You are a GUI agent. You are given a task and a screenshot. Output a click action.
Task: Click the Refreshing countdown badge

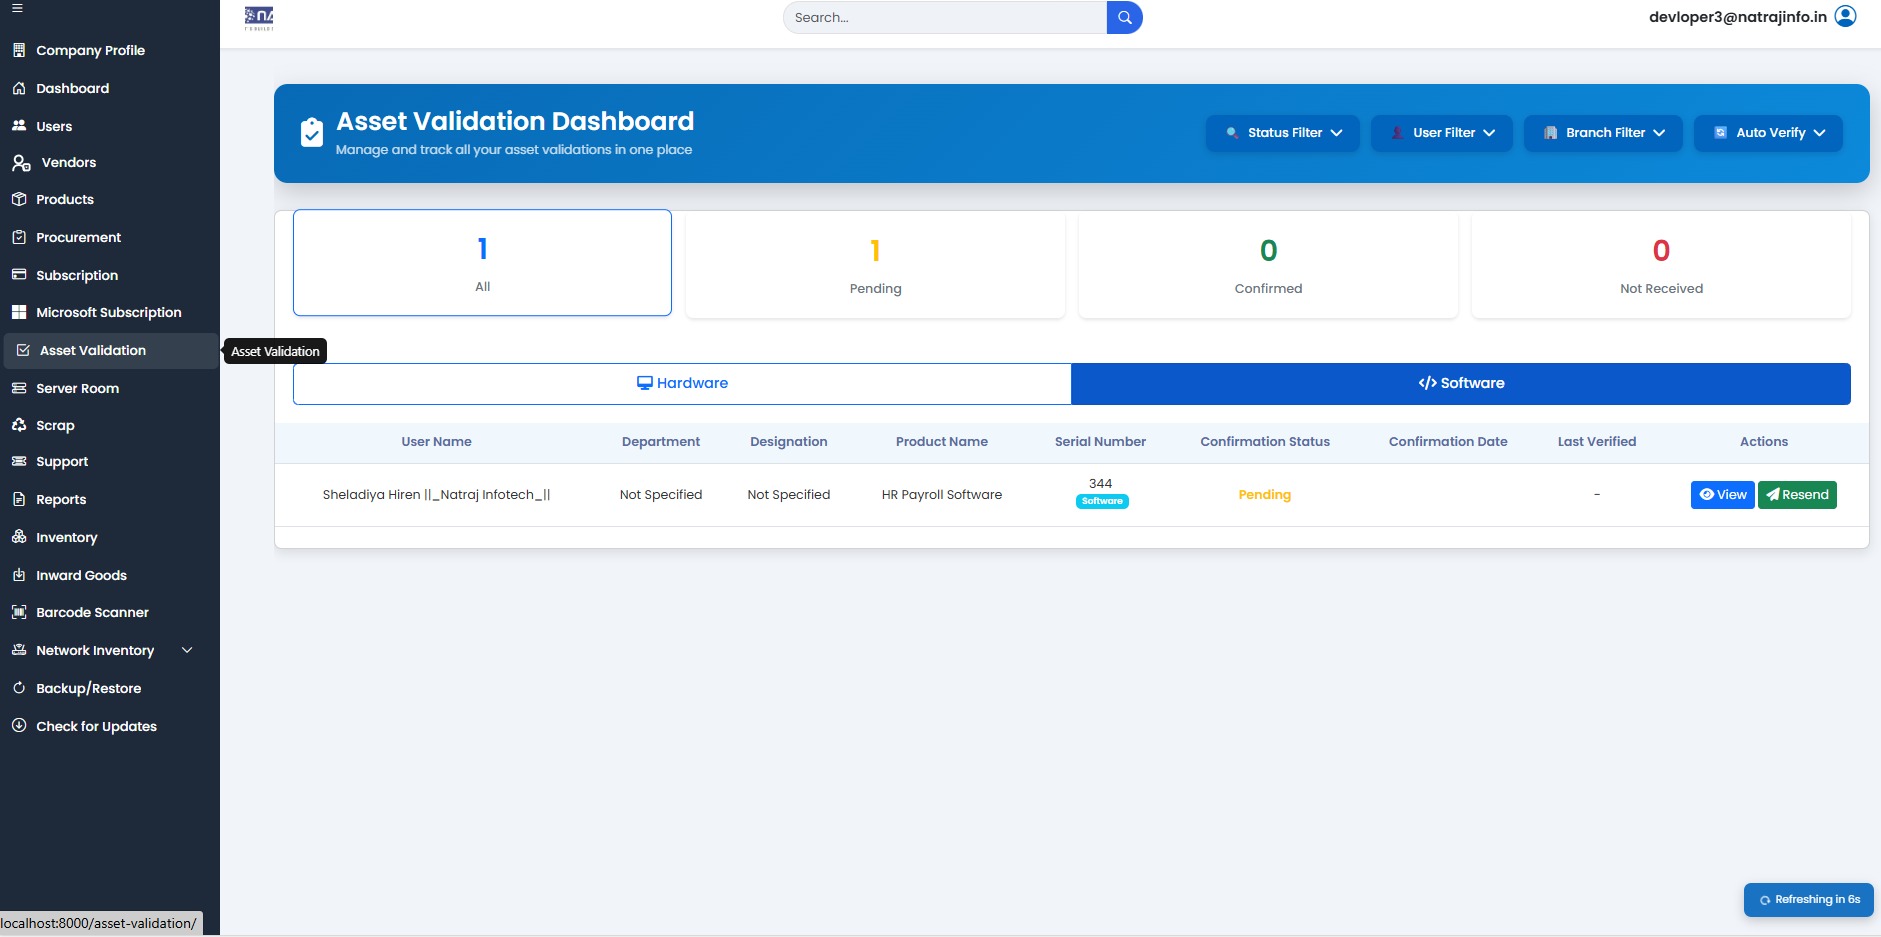pos(1809,900)
